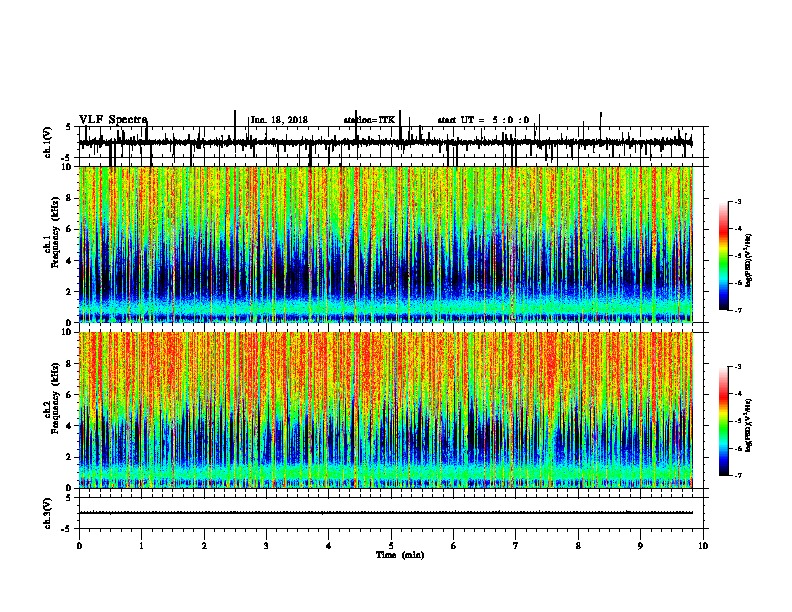Click time axis tick label "4"

tap(329, 546)
